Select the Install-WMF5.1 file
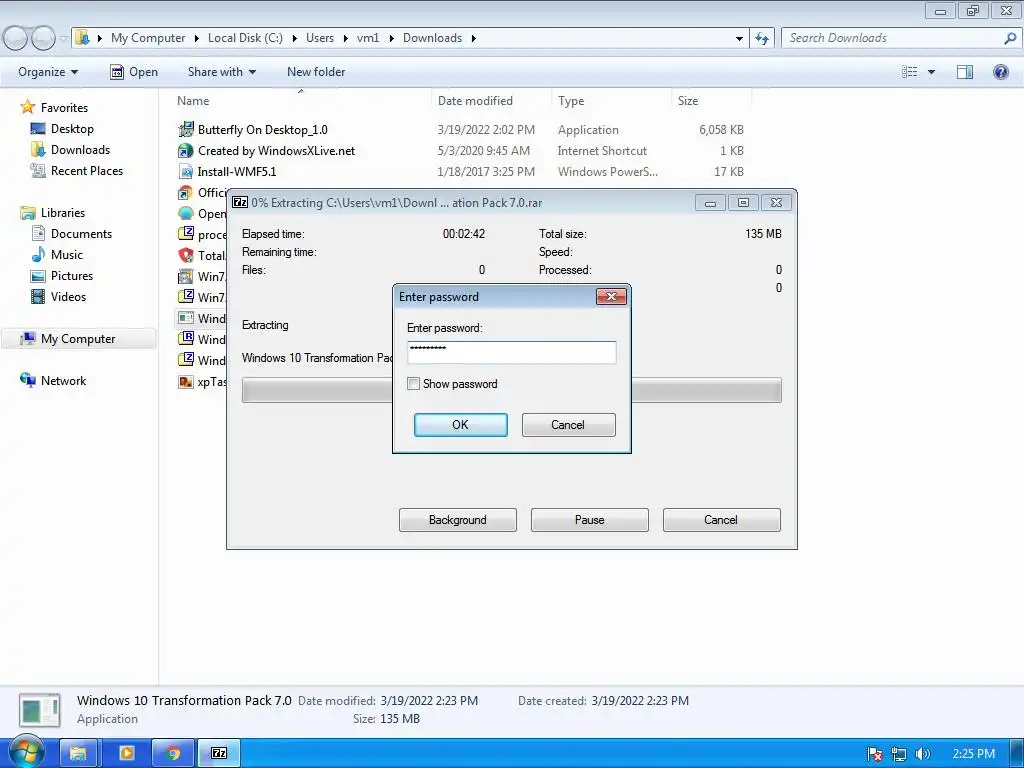This screenshot has width=1024, height=768. coord(236,172)
